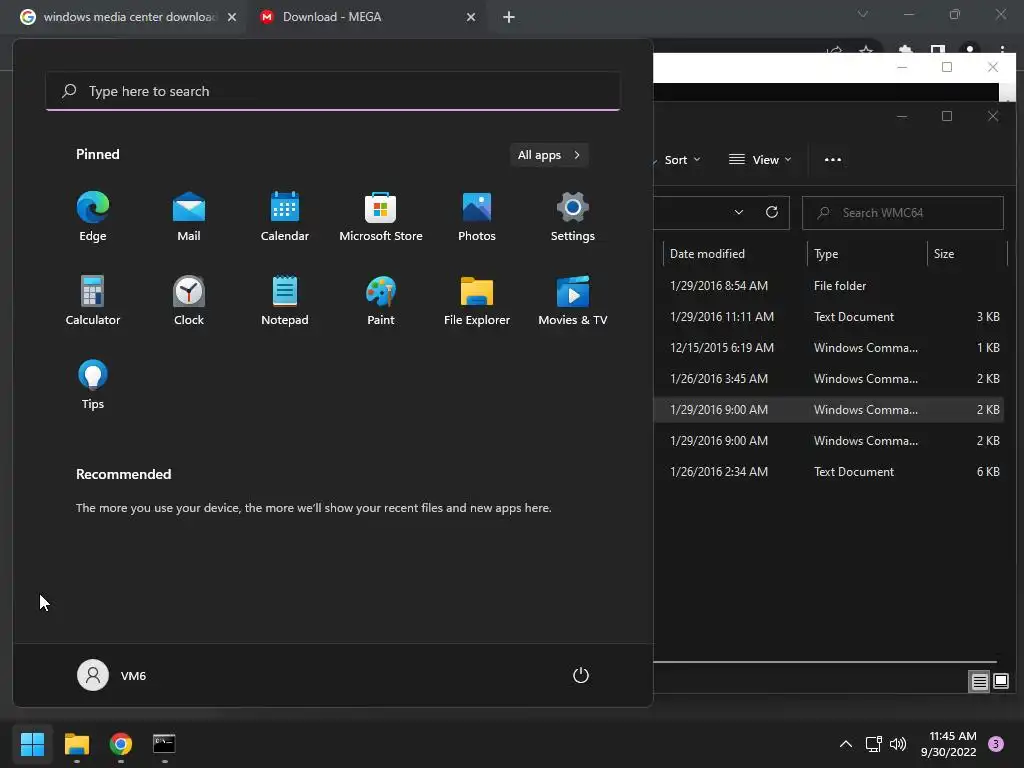This screenshot has height=768, width=1024.
Task: Select the 1/29/2016 11:11 AM Text Document
Action: point(828,317)
